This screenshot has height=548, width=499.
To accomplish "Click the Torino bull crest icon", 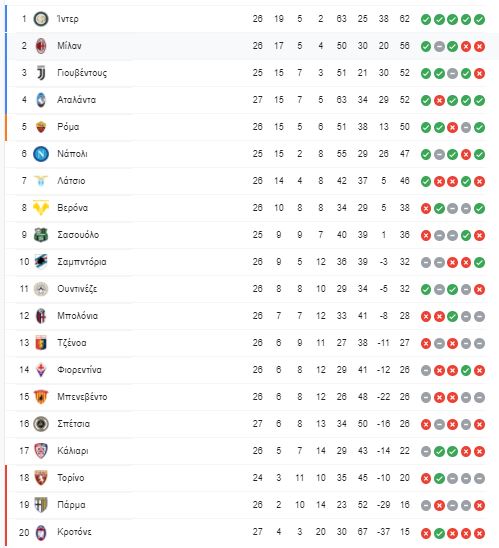I will click(x=41, y=478).
